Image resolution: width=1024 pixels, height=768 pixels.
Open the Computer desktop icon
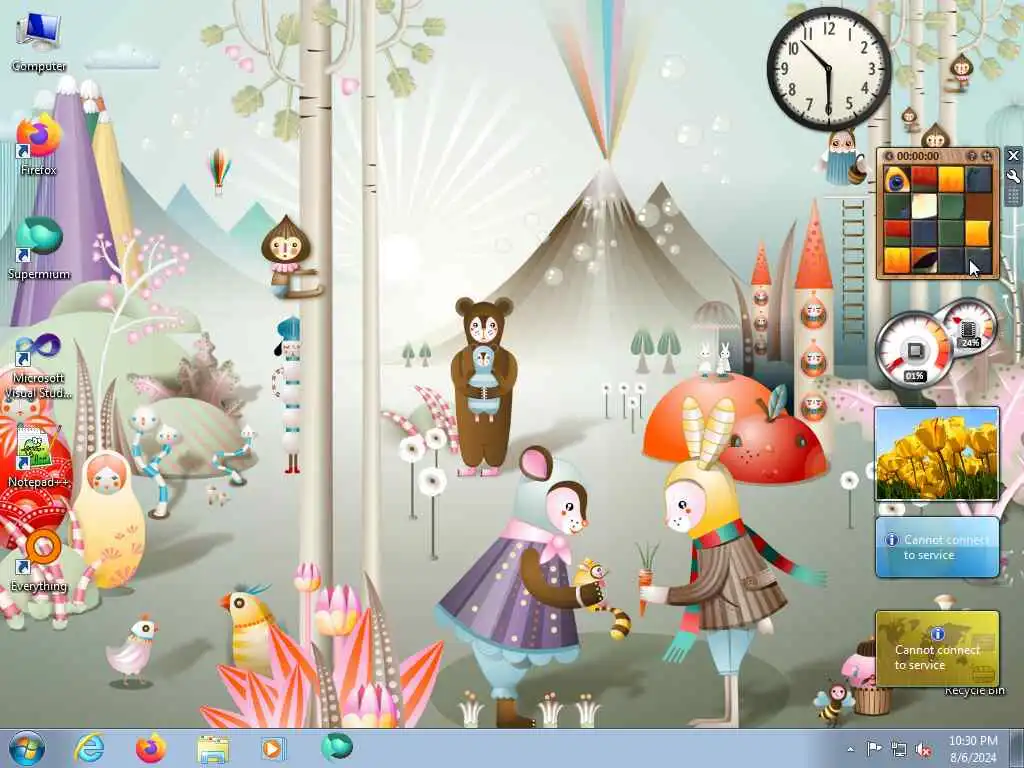coord(39,42)
